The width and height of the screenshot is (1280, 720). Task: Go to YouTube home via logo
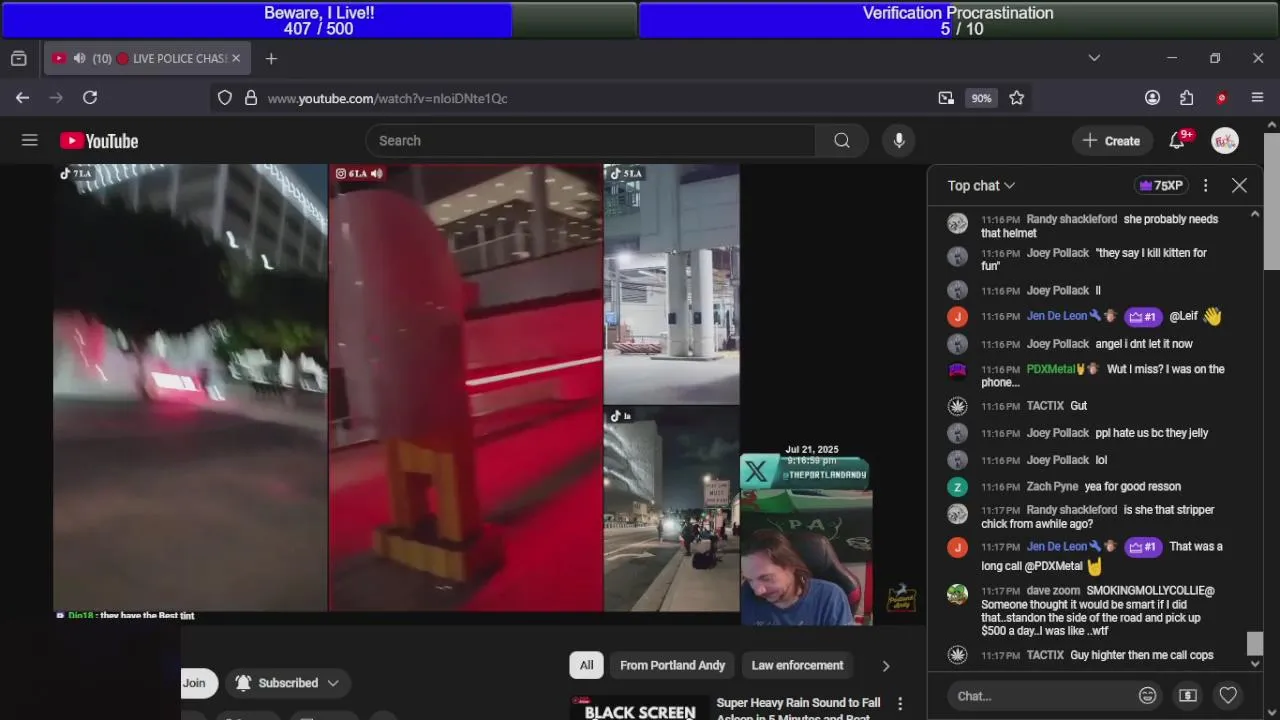99,141
